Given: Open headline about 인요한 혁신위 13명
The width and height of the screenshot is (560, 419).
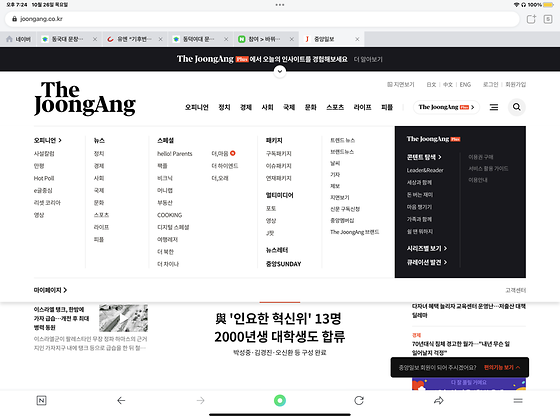Looking at the screenshot, I should pyautogui.click(x=280, y=328).
